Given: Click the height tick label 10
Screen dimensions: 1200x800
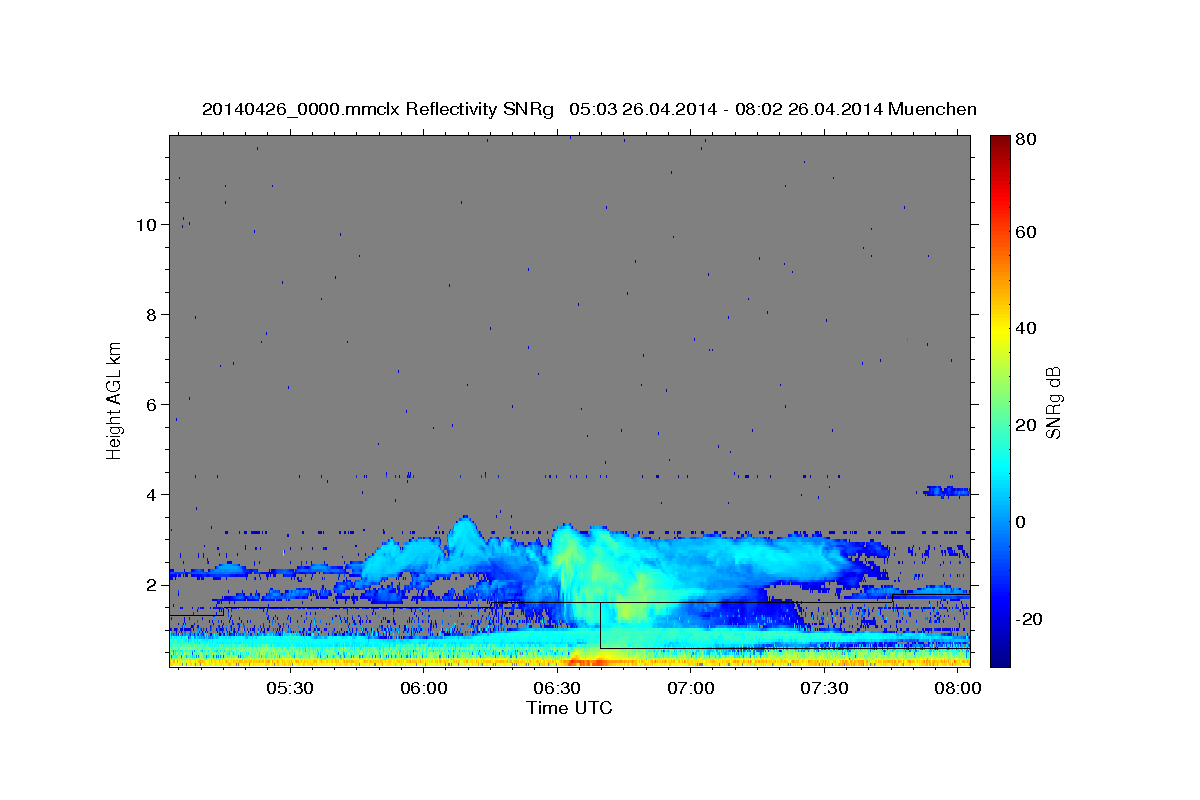Looking at the screenshot, I should (x=147, y=225).
